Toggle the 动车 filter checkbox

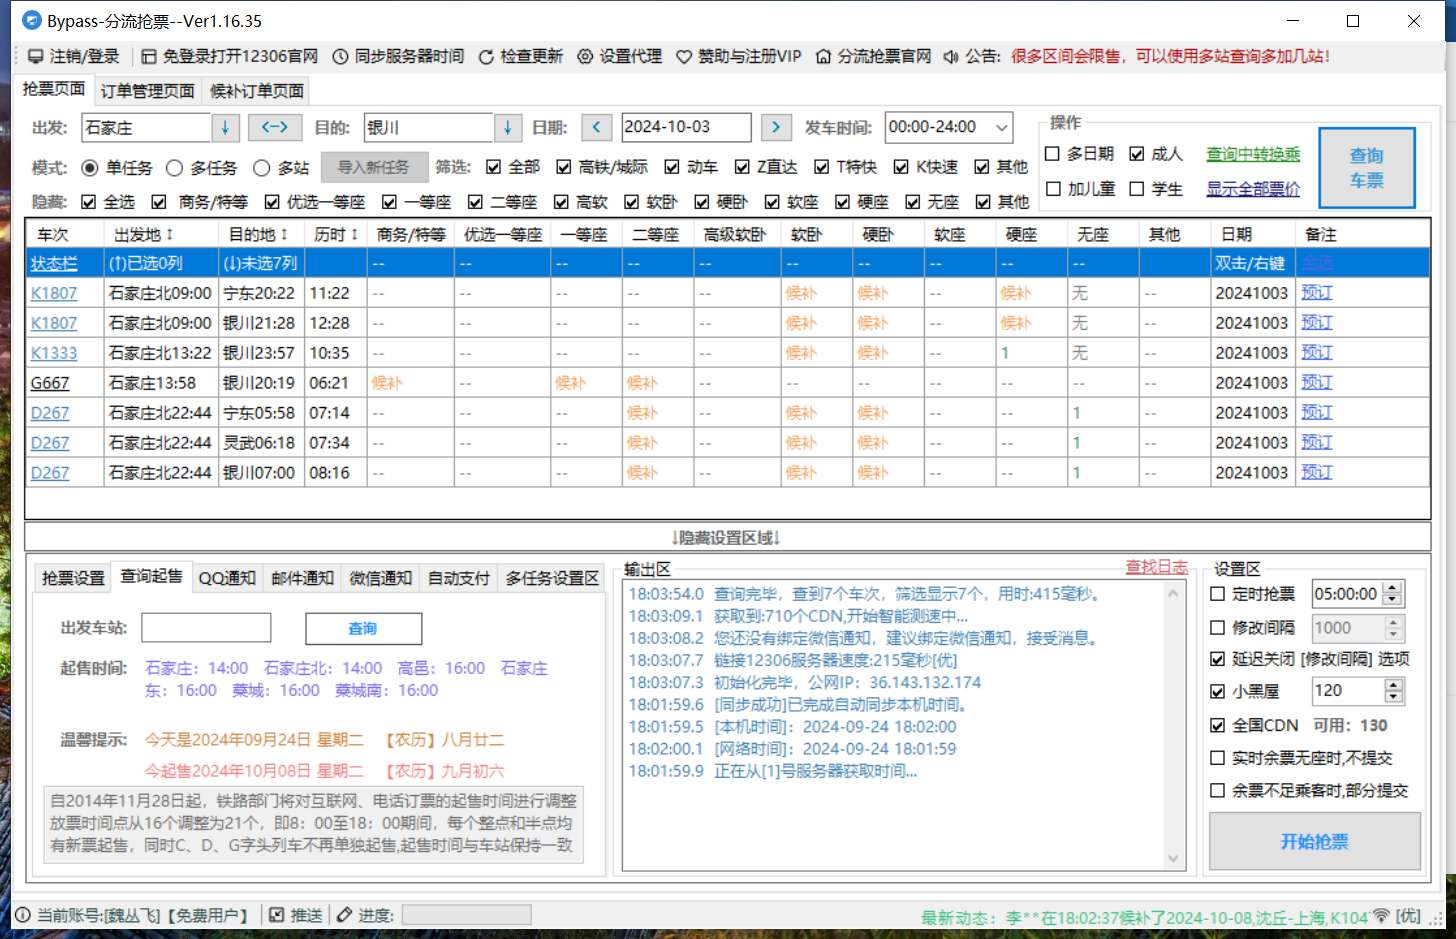(672, 167)
